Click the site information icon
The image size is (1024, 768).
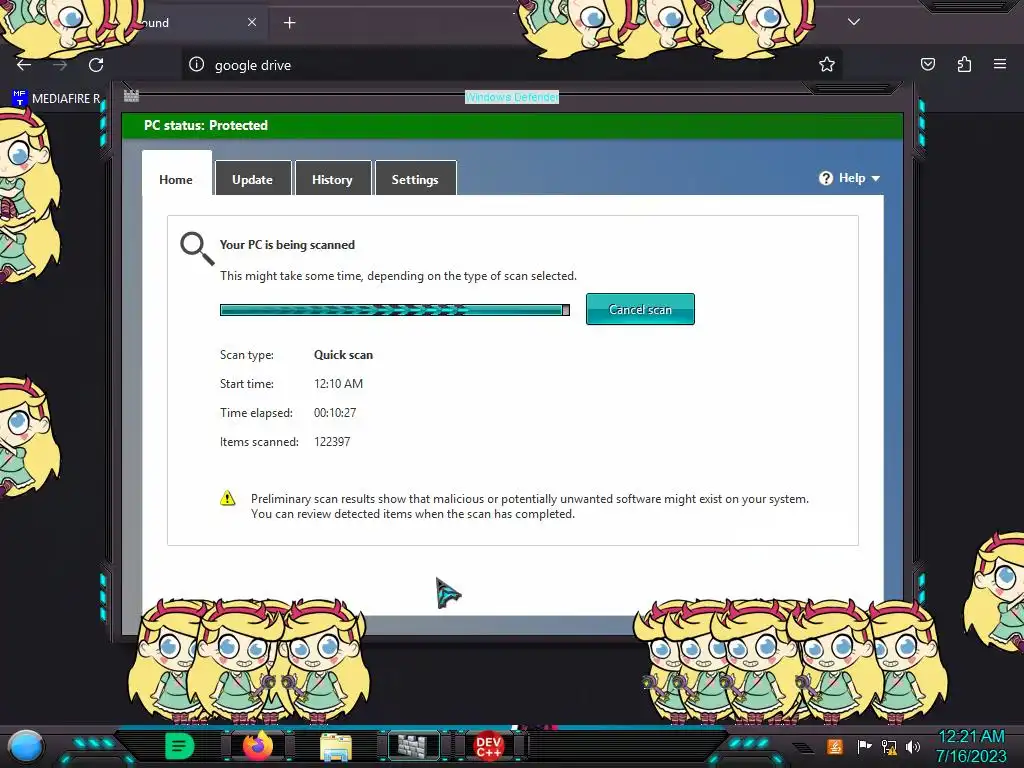coord(197,64)
